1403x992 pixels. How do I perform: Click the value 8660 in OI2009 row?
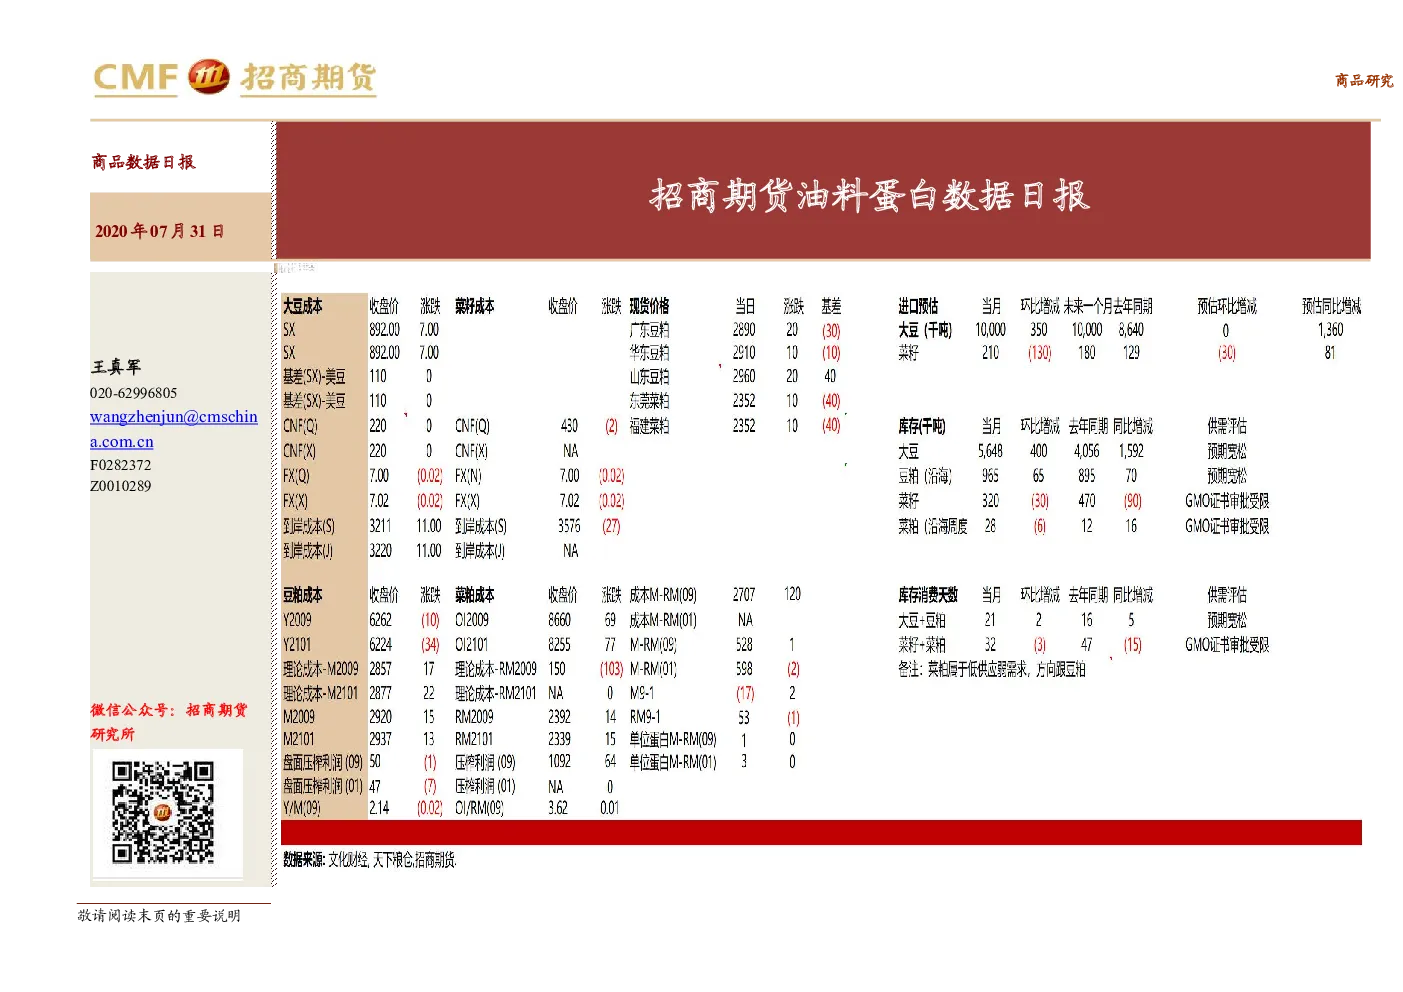click(559, 620)
